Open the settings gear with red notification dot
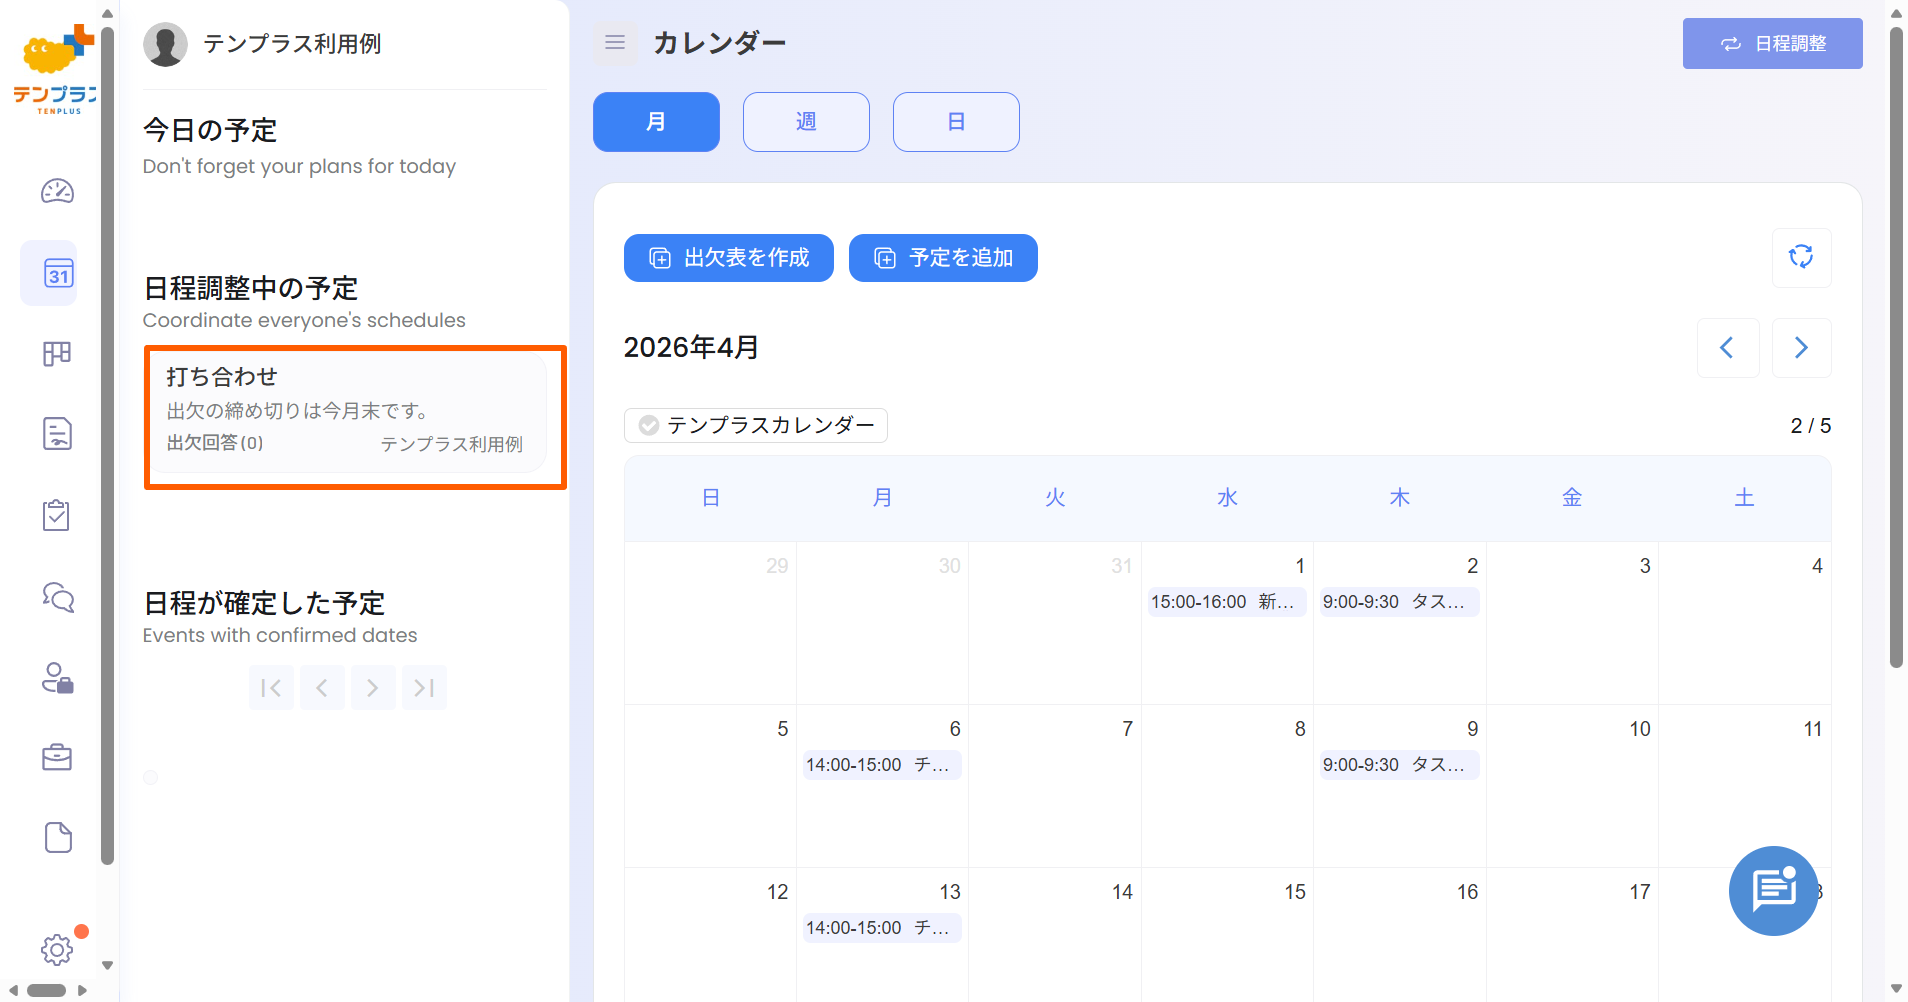Screen dimensions: 1908x1002 tap(57, 950)
